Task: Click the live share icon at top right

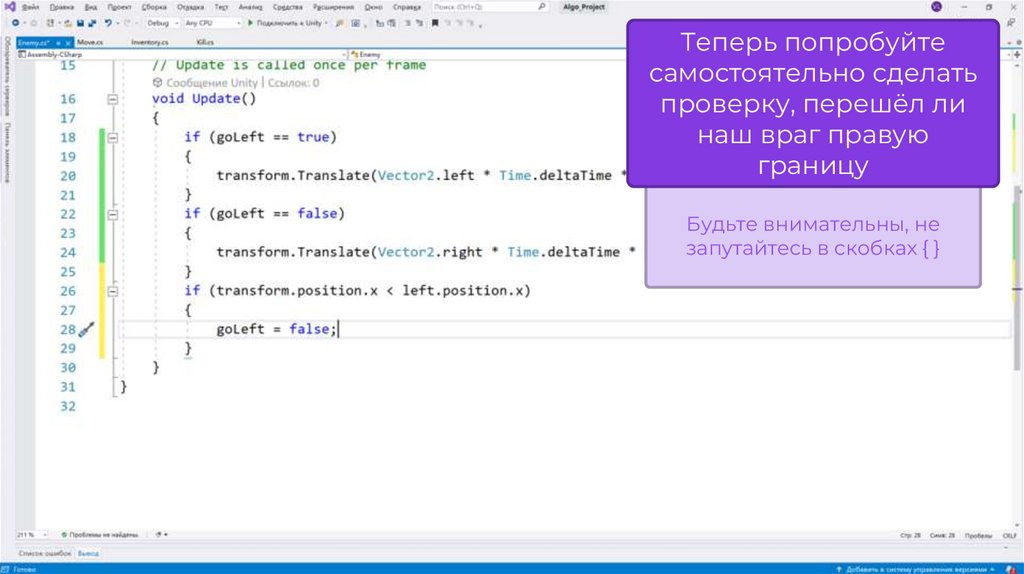Action: tap(1011, 23)
